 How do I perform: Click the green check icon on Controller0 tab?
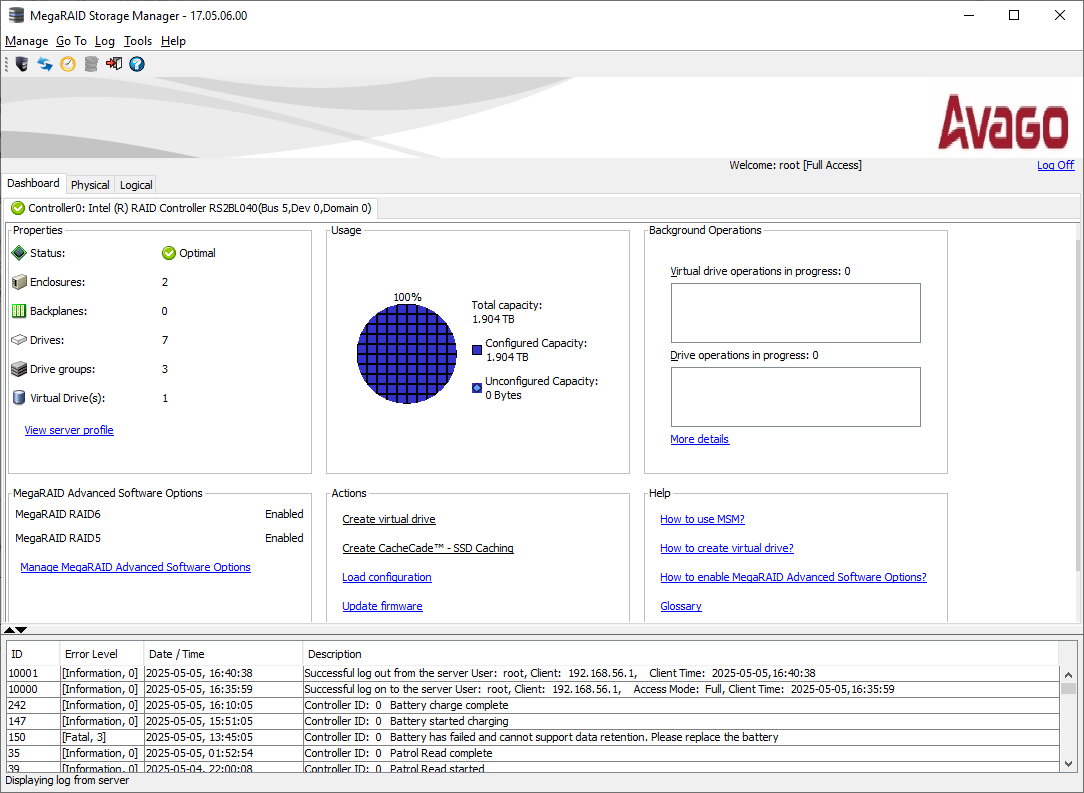pos(18,208)
